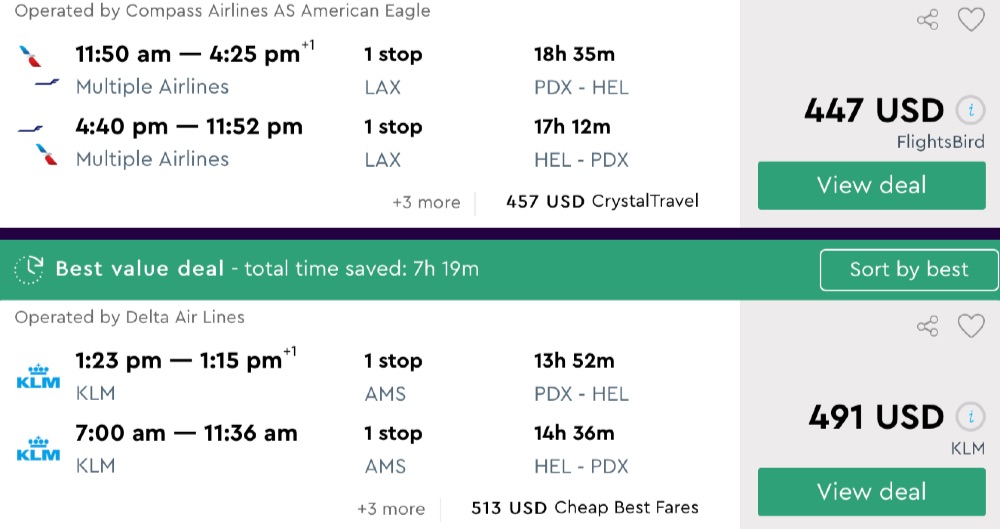The height and width of the screenshot is (529, 1000).
Task: Click the KLM logo on 7:00 am flight
Action: click(x=39, y=448)
